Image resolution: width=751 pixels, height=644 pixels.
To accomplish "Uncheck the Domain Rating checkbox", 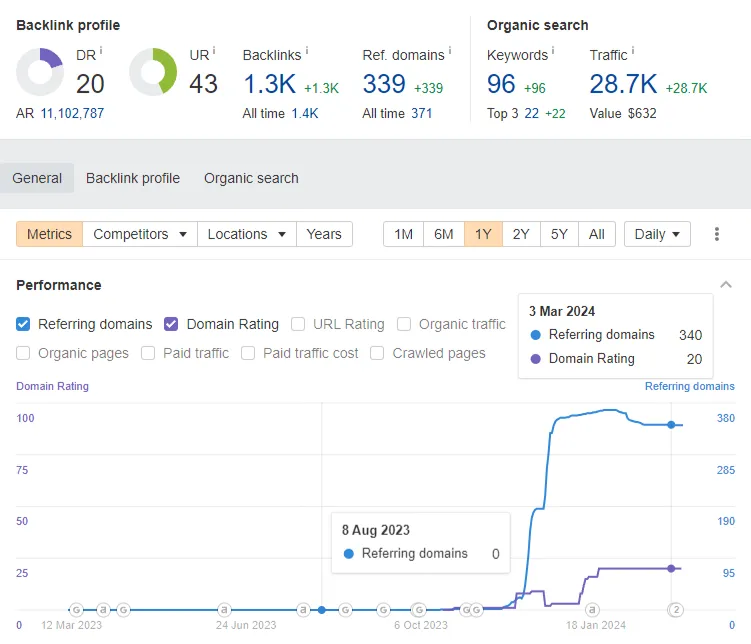I will (171, 324).
